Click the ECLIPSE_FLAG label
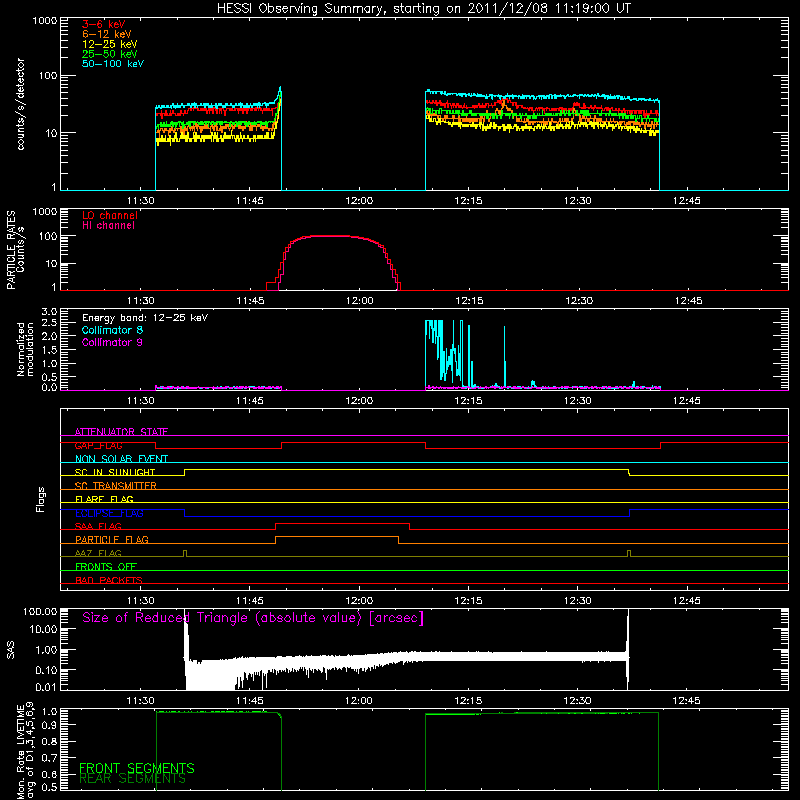Viewport: 800px width, 800px height. click(x=109, y=513)
